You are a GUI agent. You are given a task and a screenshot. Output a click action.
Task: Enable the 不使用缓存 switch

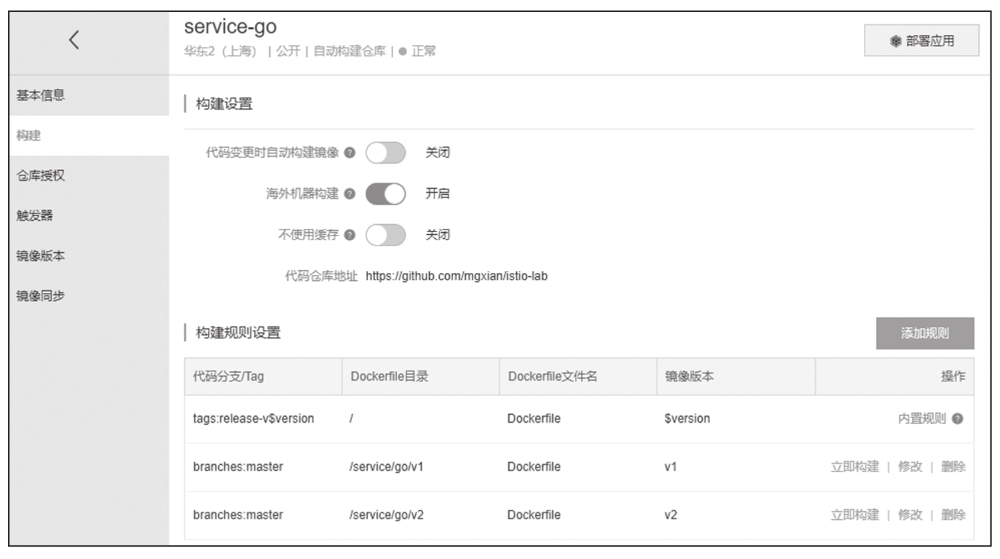coord(385,235)
